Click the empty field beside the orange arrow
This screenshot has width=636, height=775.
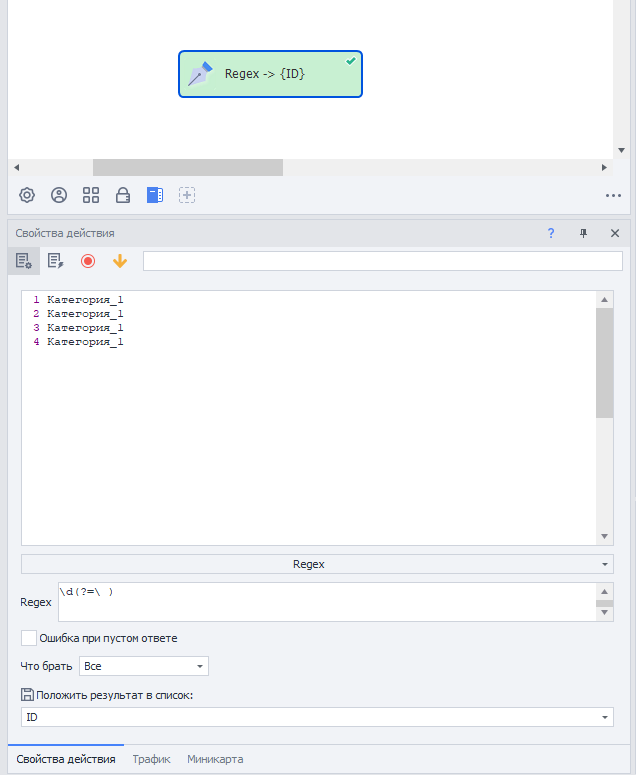click(383, 261)
